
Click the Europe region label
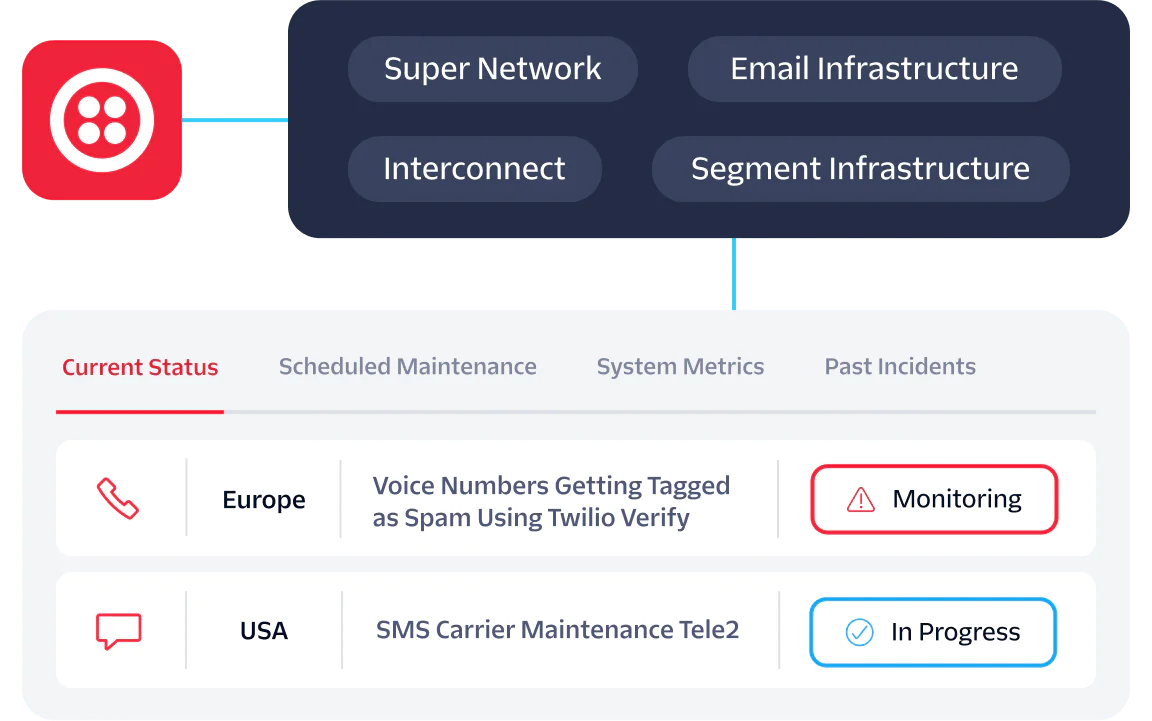[x=264, y=500]
